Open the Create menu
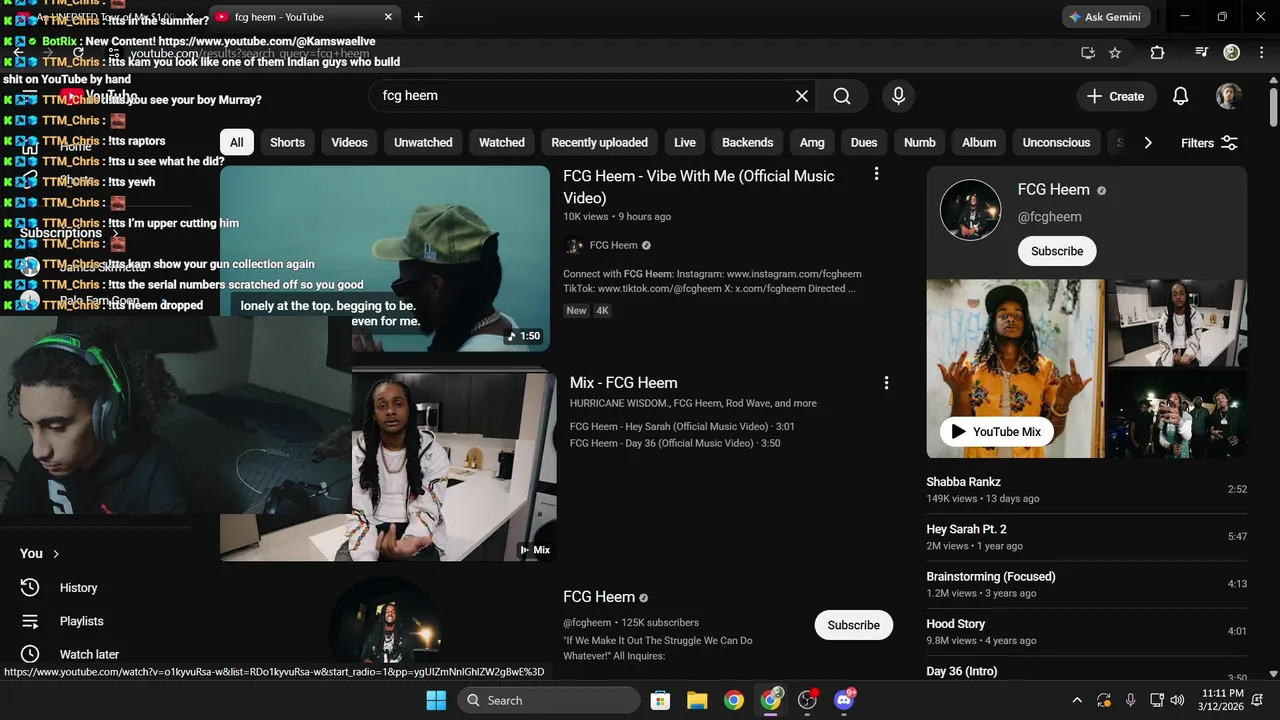The image size is (1280, 720). pos(1116,96)
